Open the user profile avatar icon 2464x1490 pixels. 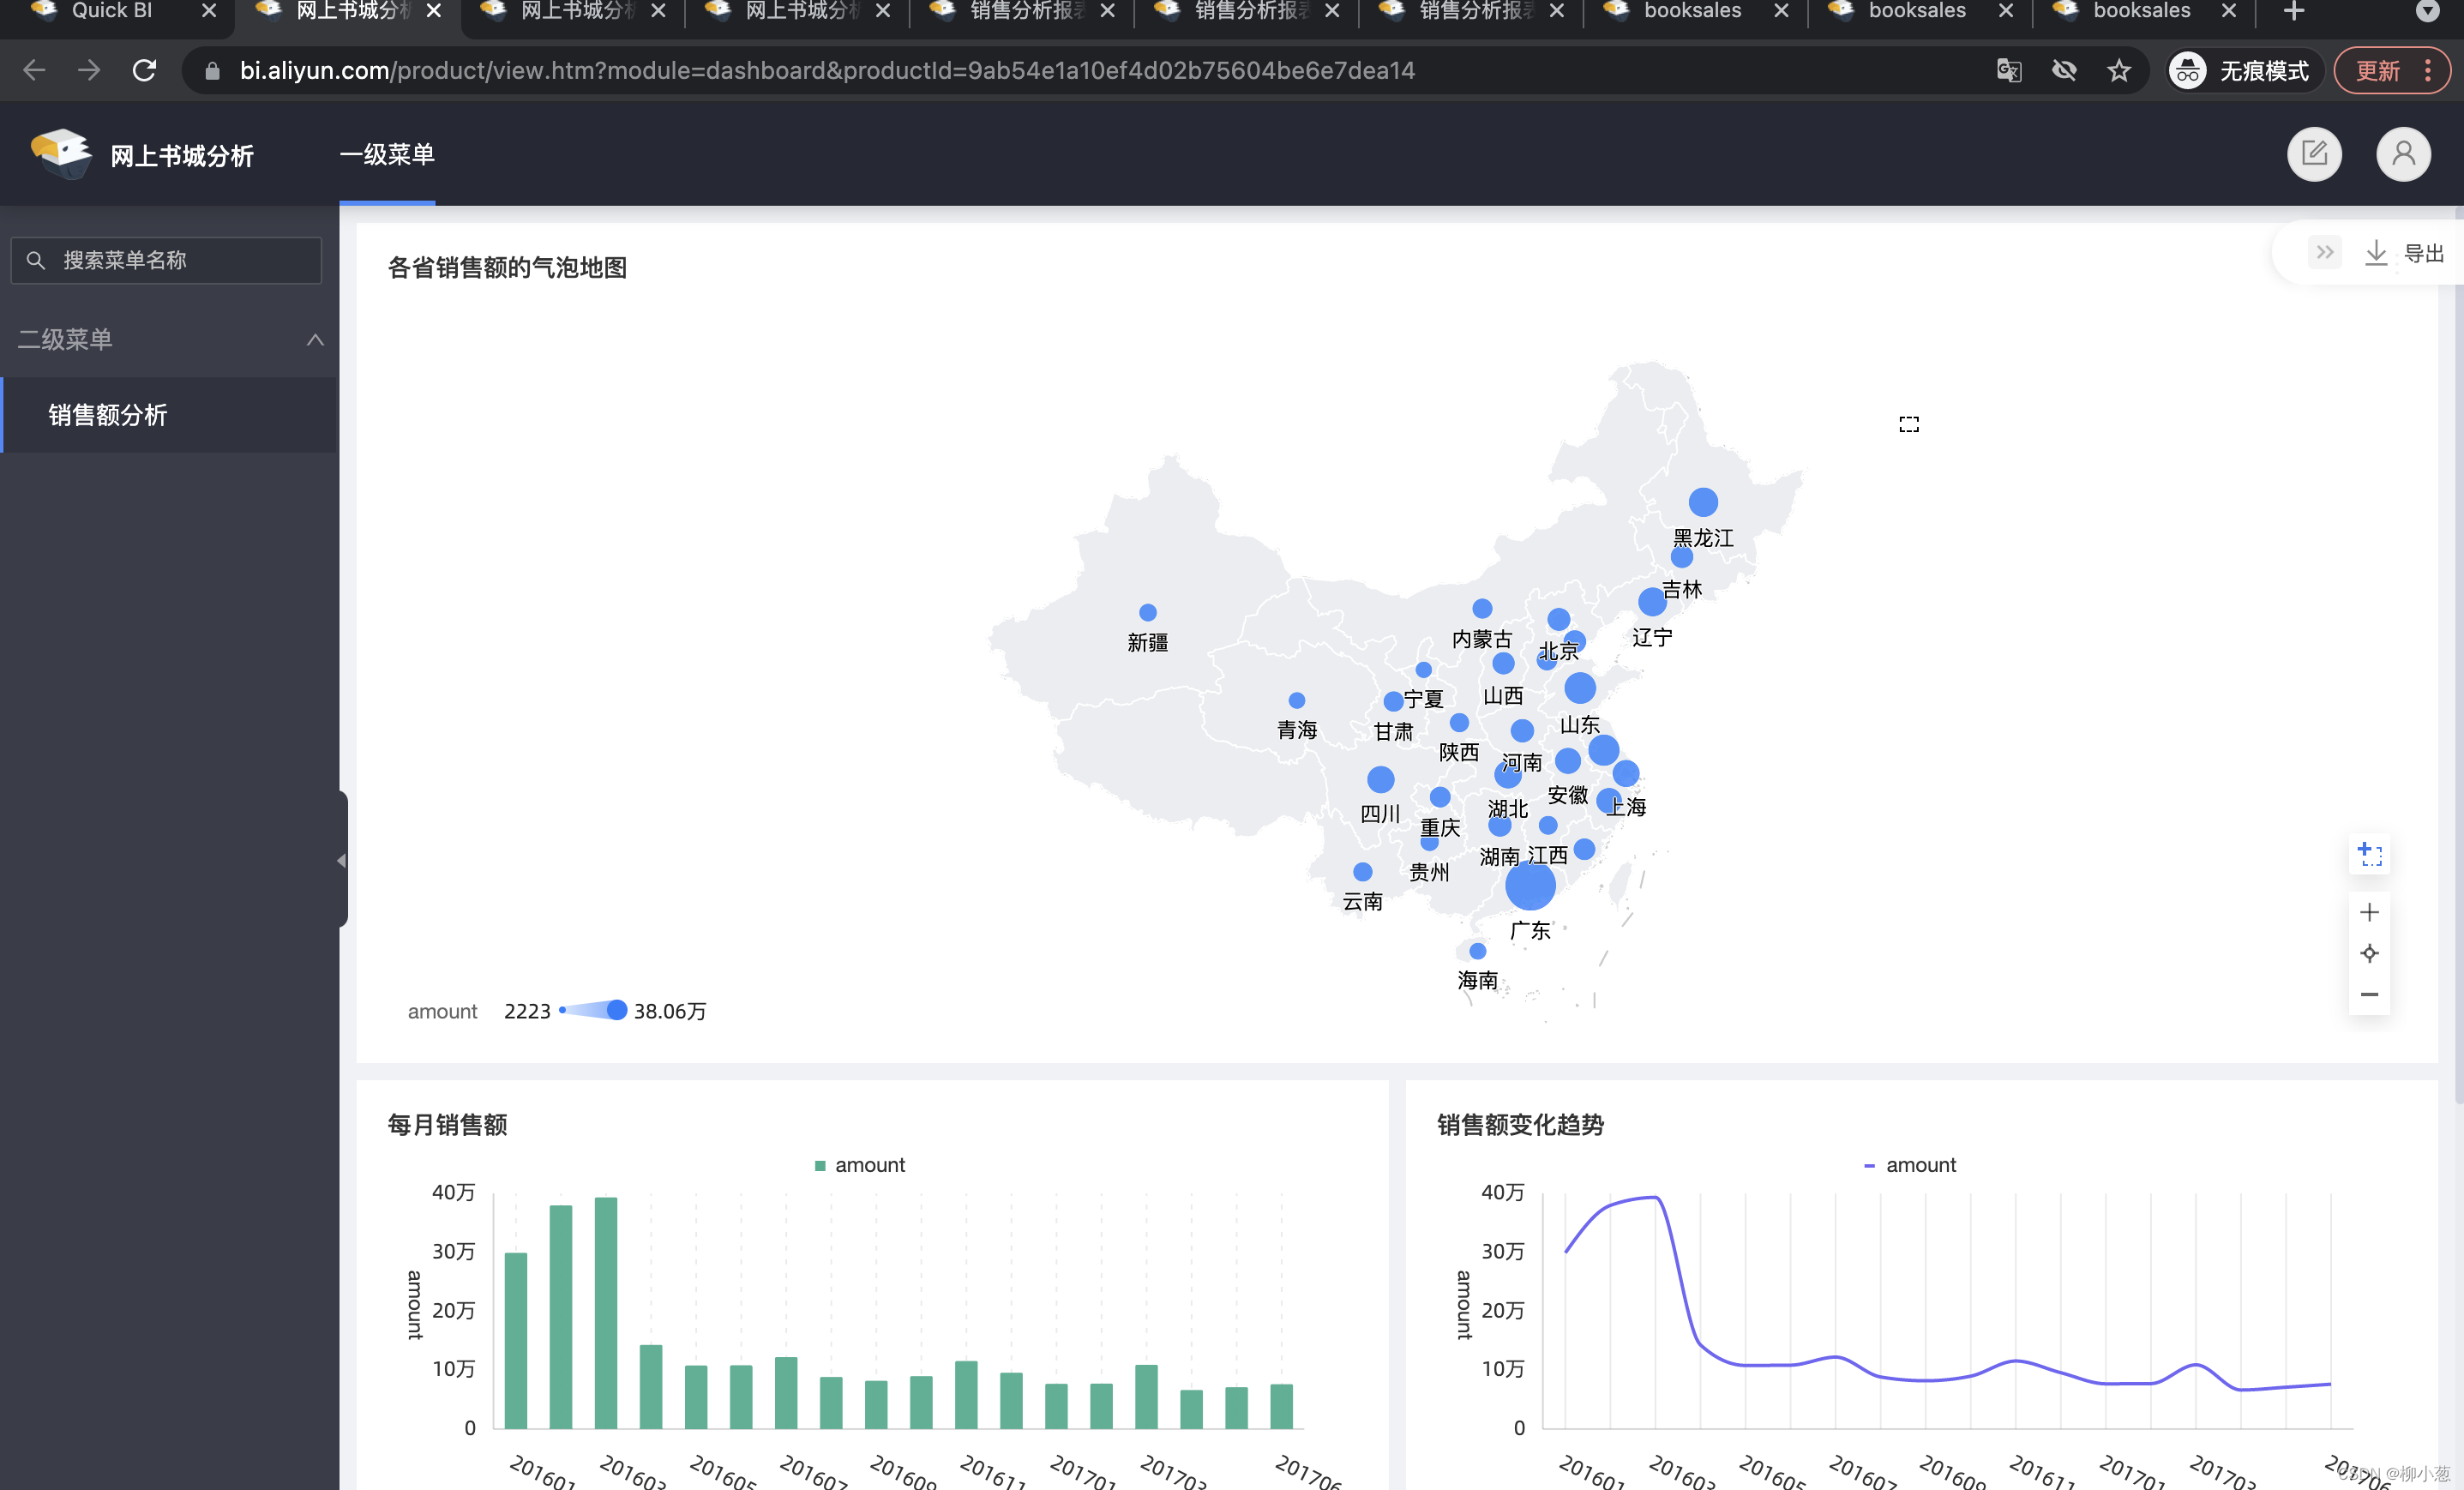2402,154
